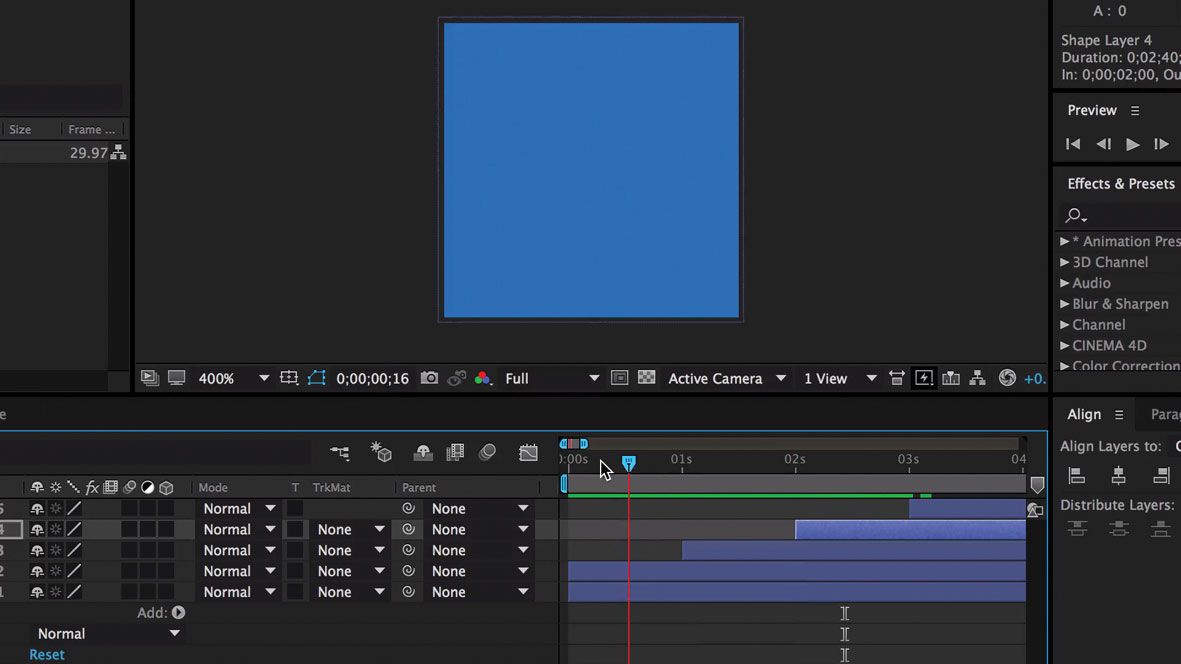
Task: Click the Show Channel and Color Management swatch
Action: [x=483, y=378]
